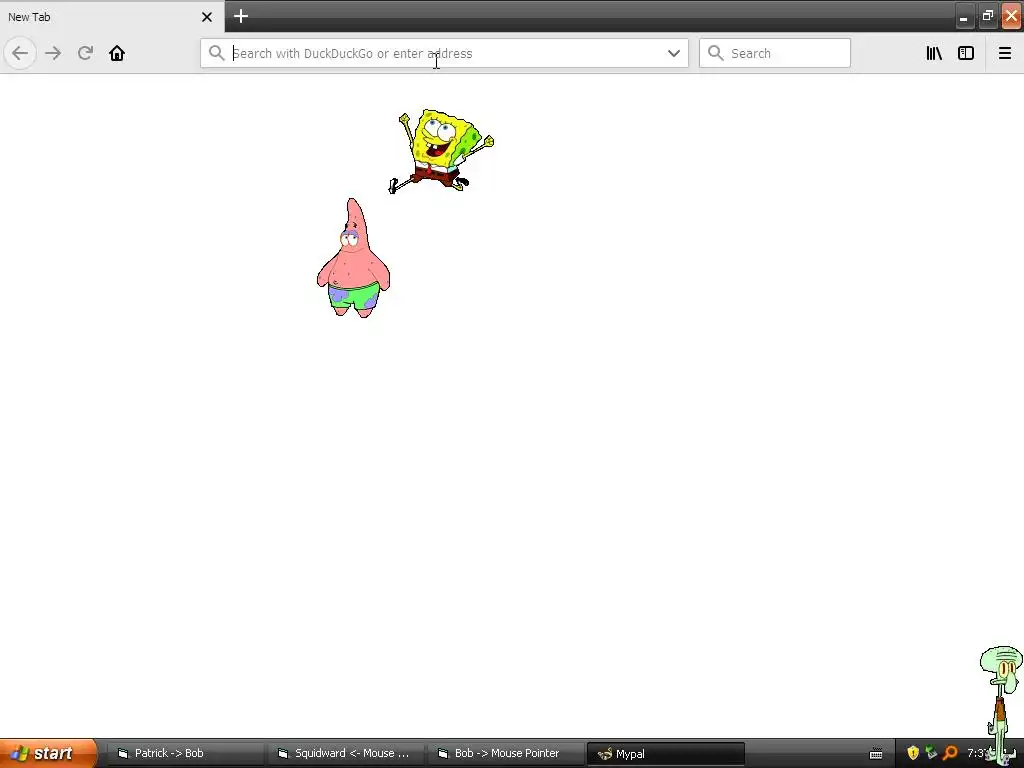
Task: Select the New Tab tab
Action: [112, 17]
